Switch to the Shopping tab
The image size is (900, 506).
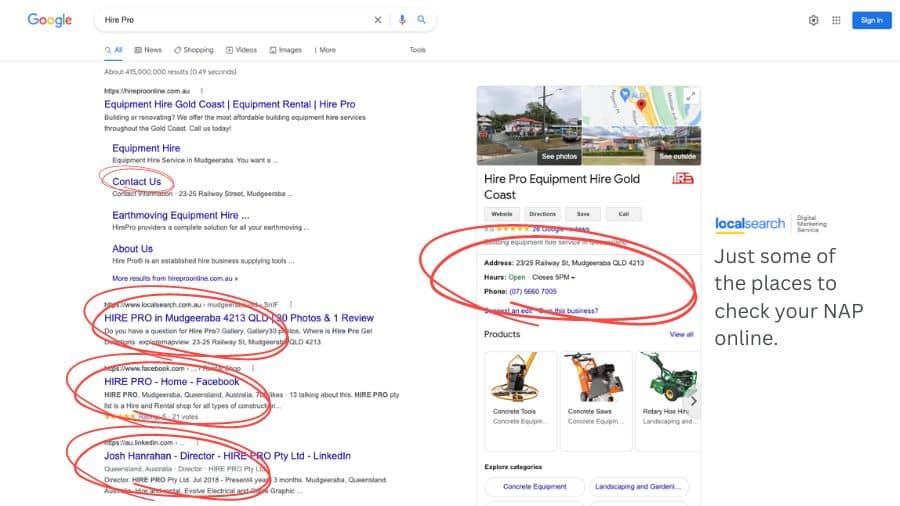194,50
